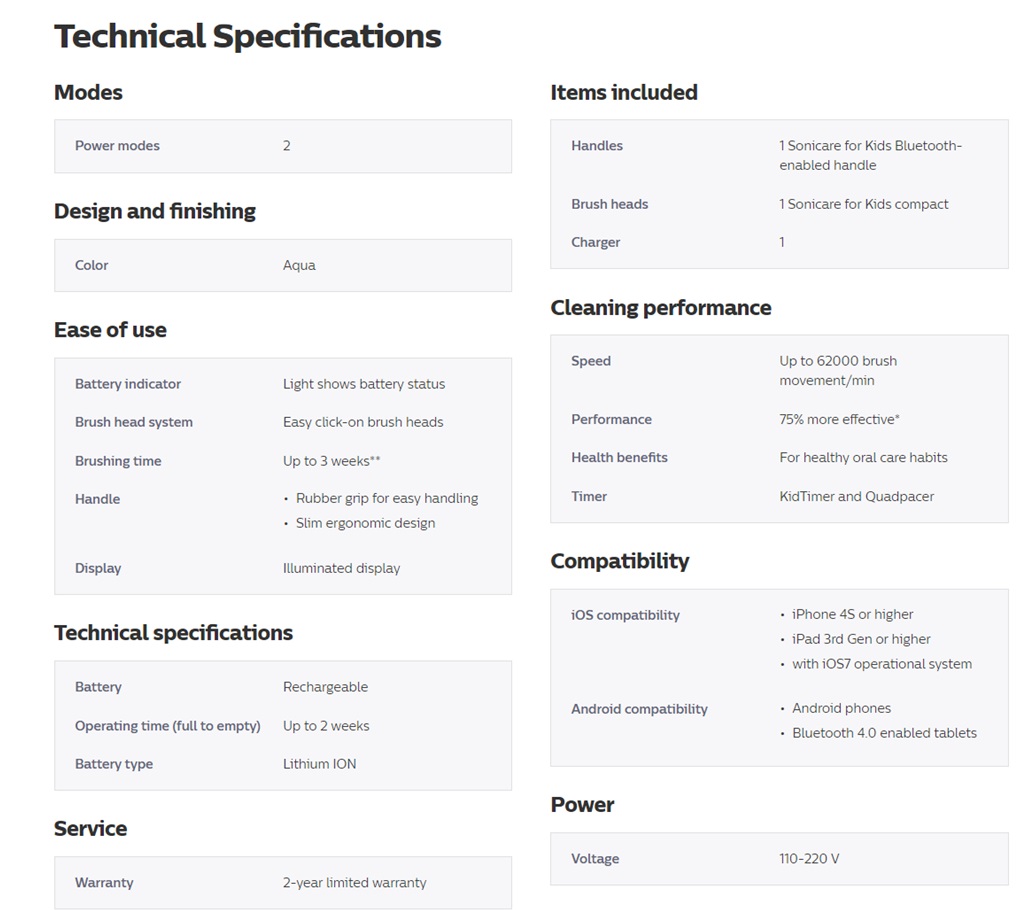Select the iPhone 4S or higher bullet
This screenshot has height=910, width=1018.
click(852, 614)
